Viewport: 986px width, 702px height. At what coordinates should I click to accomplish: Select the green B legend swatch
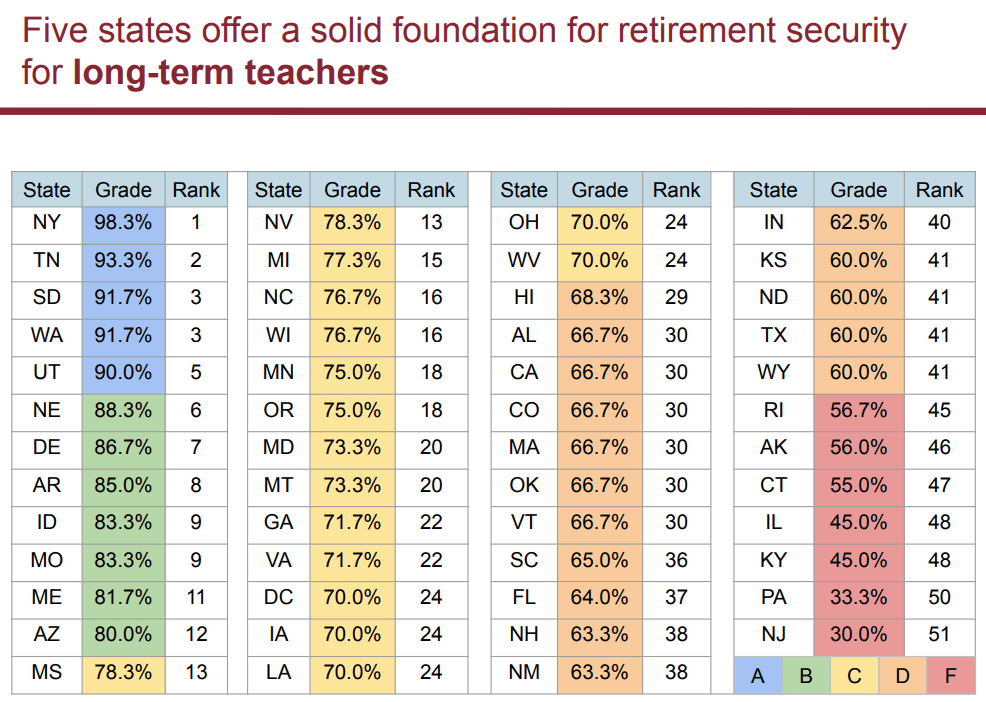(806, 676)
